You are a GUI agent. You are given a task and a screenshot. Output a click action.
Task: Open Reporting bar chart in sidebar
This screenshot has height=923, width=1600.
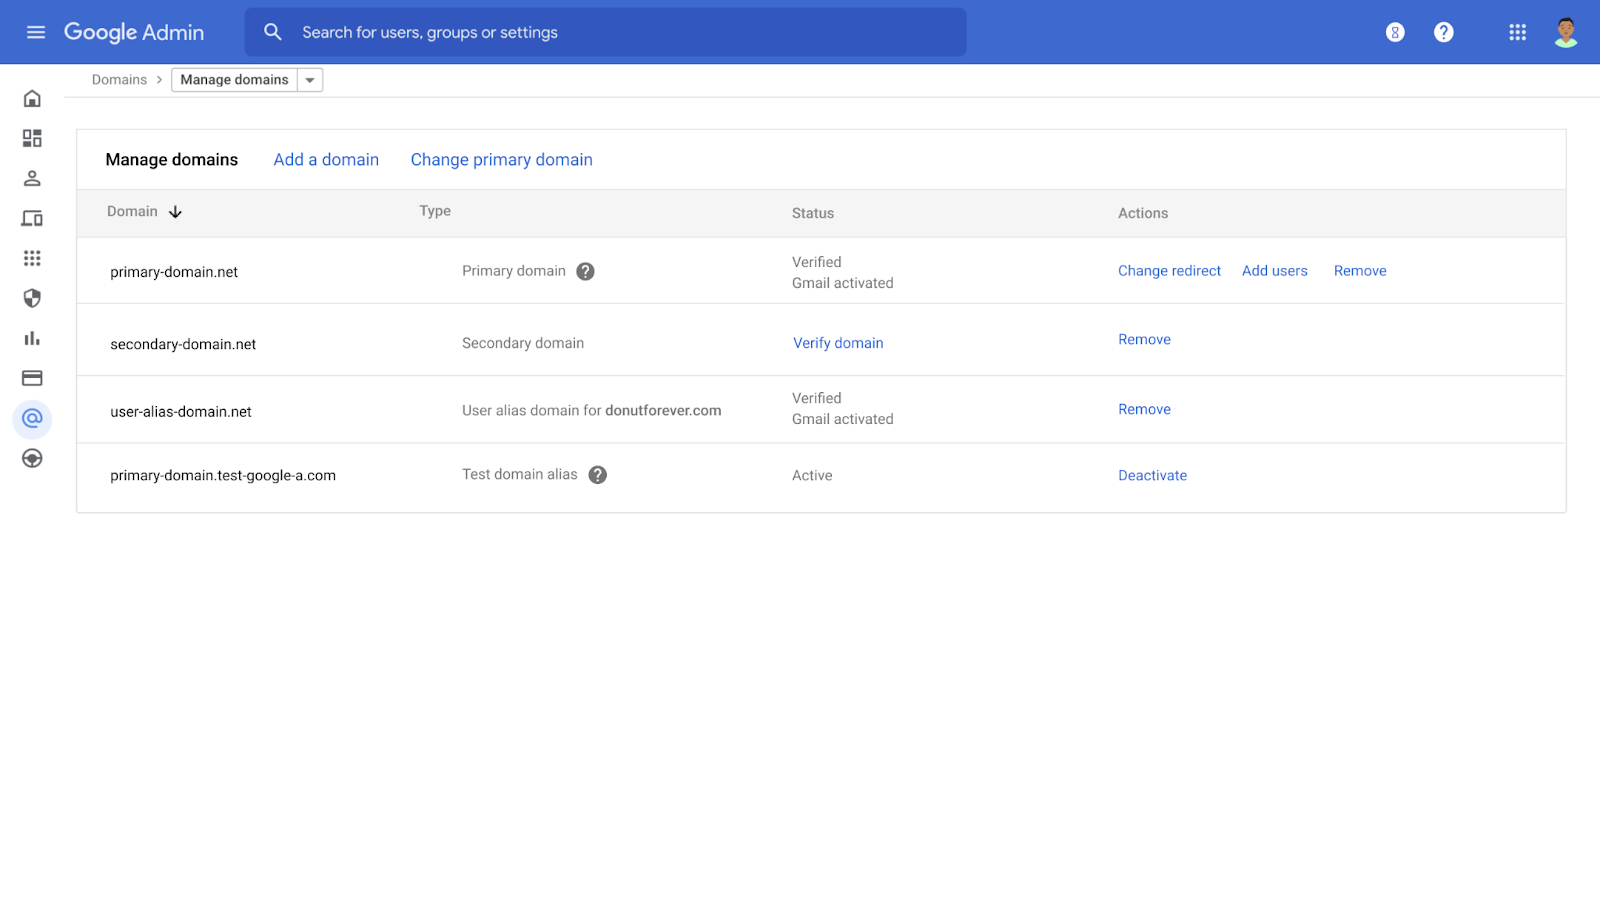tap(32, 338)
